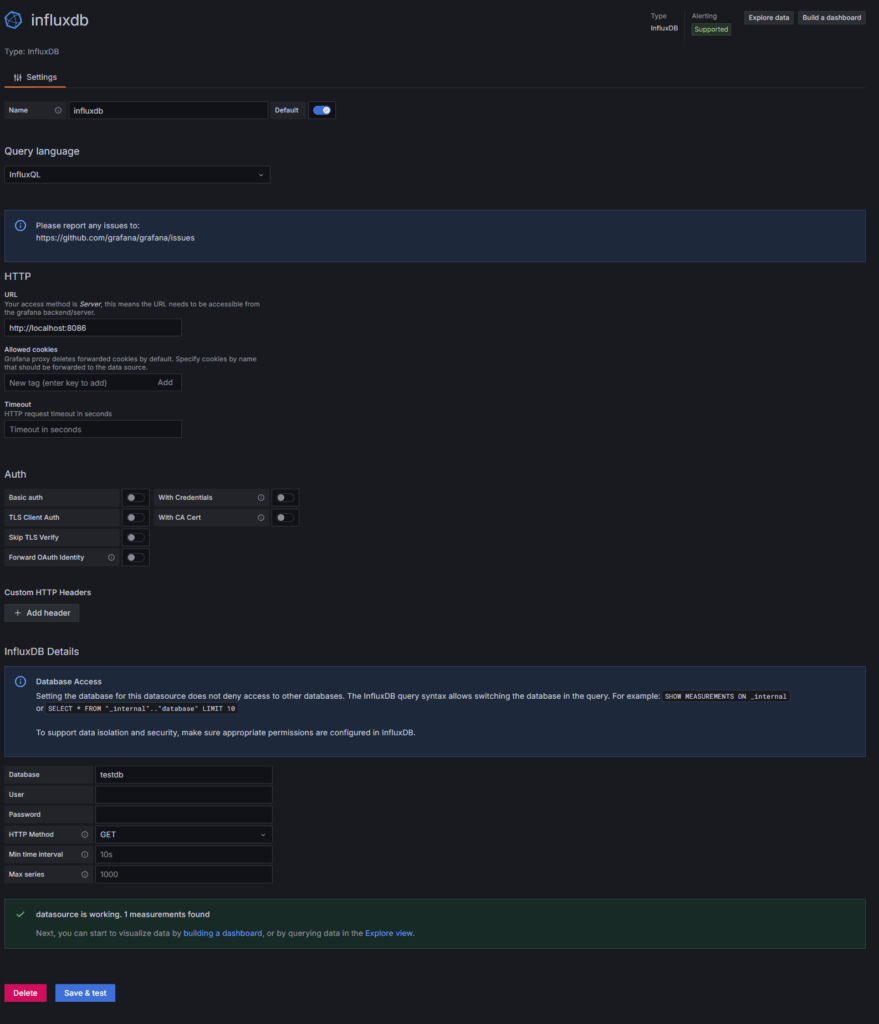879x1024 pixels.
Task: Expand the HTTP Method GET dropdown
Action: click(184, 835)
